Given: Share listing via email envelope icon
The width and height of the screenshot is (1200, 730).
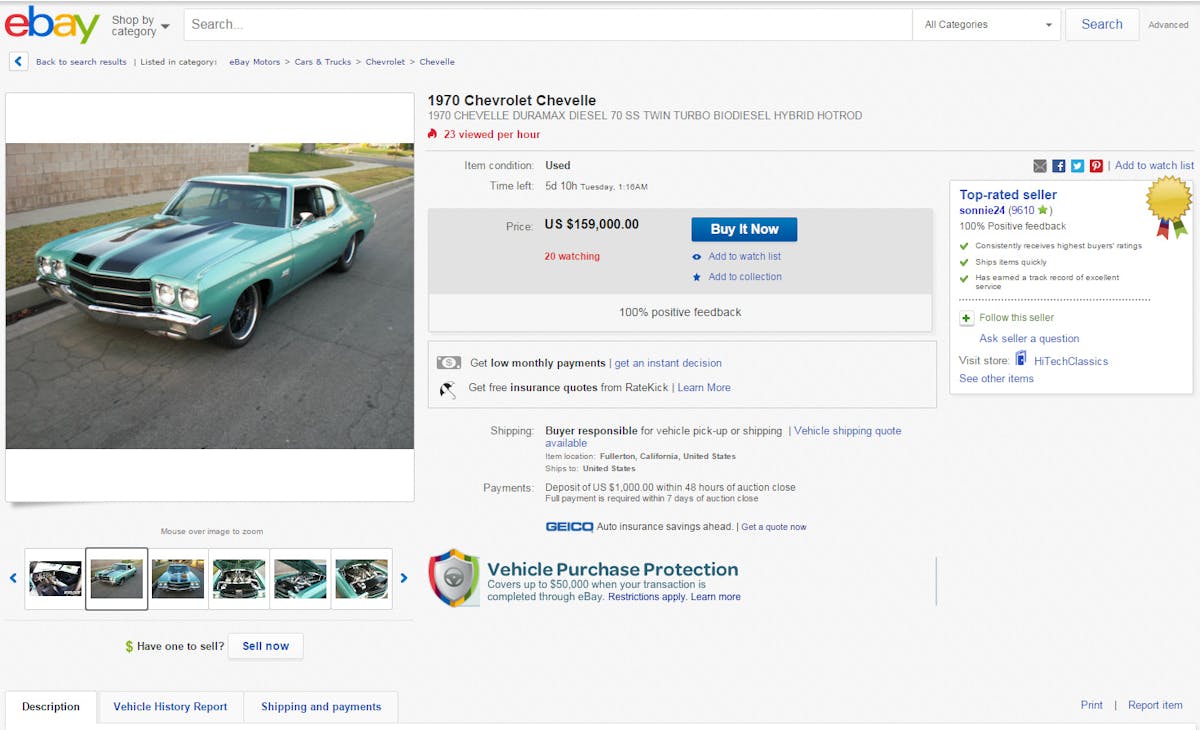Looking at the screenshot, I should [1040, 166].
